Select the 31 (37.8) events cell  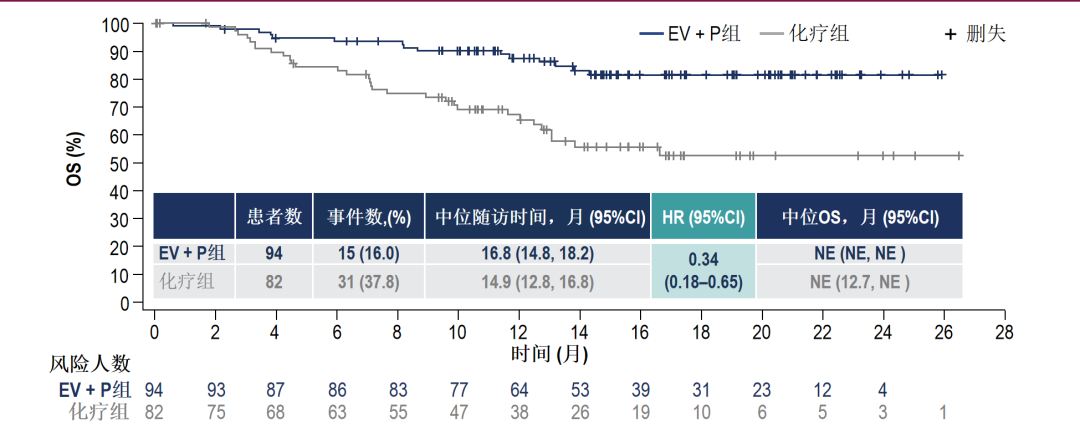coord(368,281)
